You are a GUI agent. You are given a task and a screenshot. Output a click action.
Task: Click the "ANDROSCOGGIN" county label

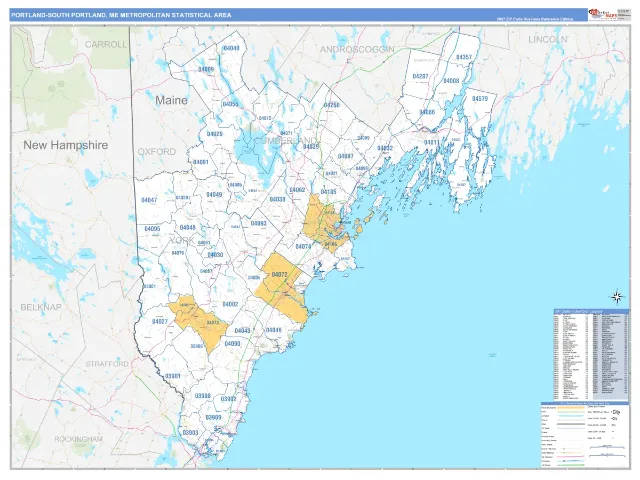(x=357, y=49)
